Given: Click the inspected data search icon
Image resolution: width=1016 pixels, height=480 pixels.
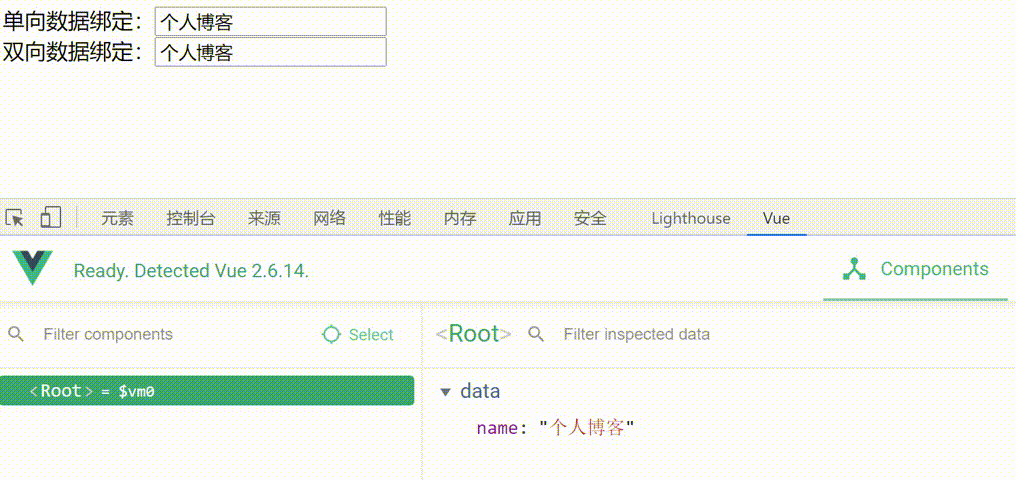Looking at the screenshot, I should click(536, 334).
